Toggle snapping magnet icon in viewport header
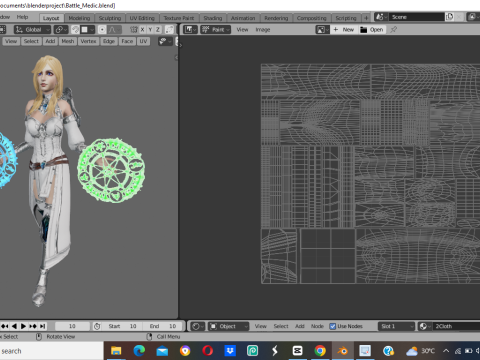This screenshot has width=480, height=360. (76, 30)
